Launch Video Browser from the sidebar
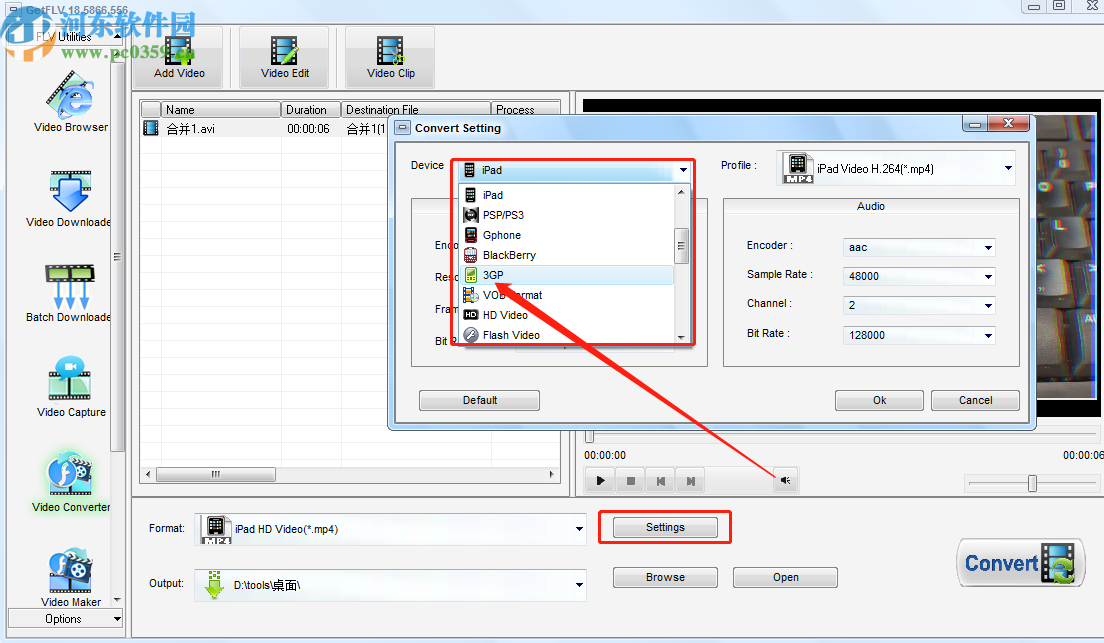1104x643 pixels. pos(70,102)
